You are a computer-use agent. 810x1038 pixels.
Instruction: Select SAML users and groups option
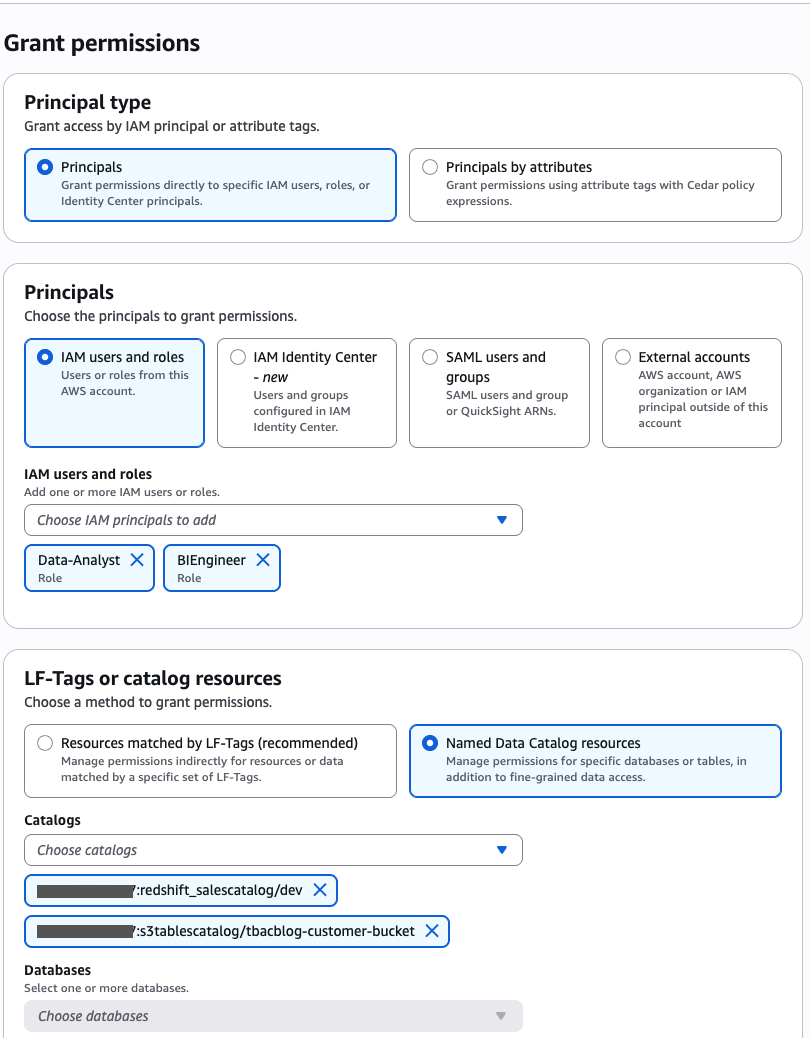(430, 357)
